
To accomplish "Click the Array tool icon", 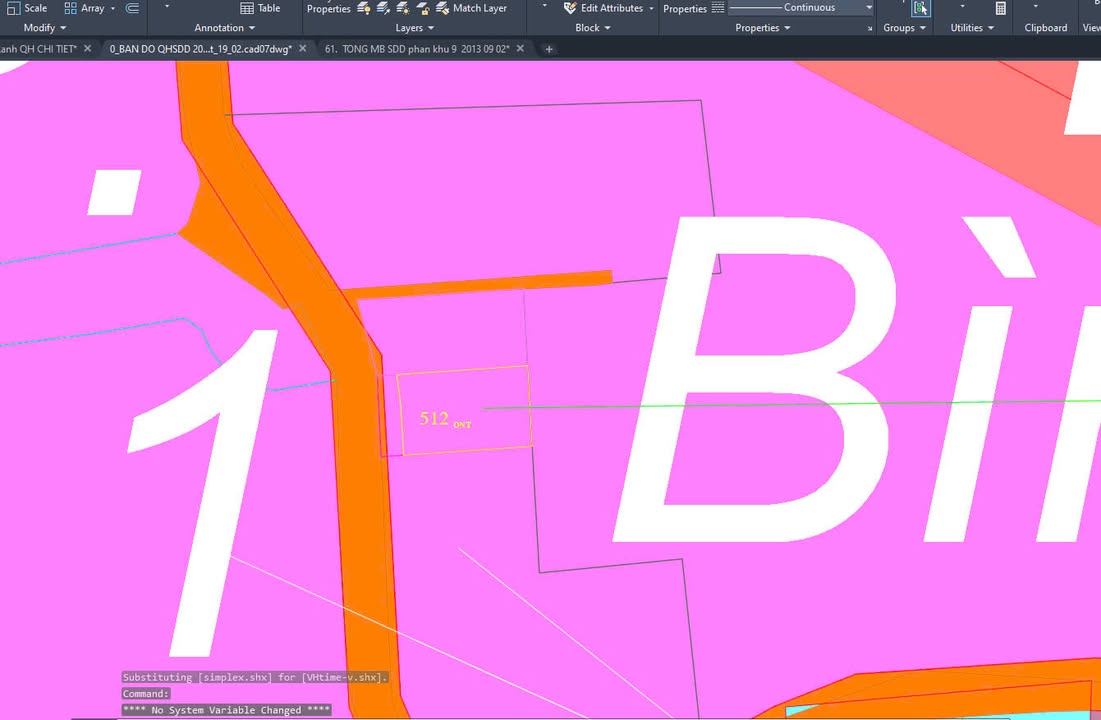I will click(x=71, y=8).
